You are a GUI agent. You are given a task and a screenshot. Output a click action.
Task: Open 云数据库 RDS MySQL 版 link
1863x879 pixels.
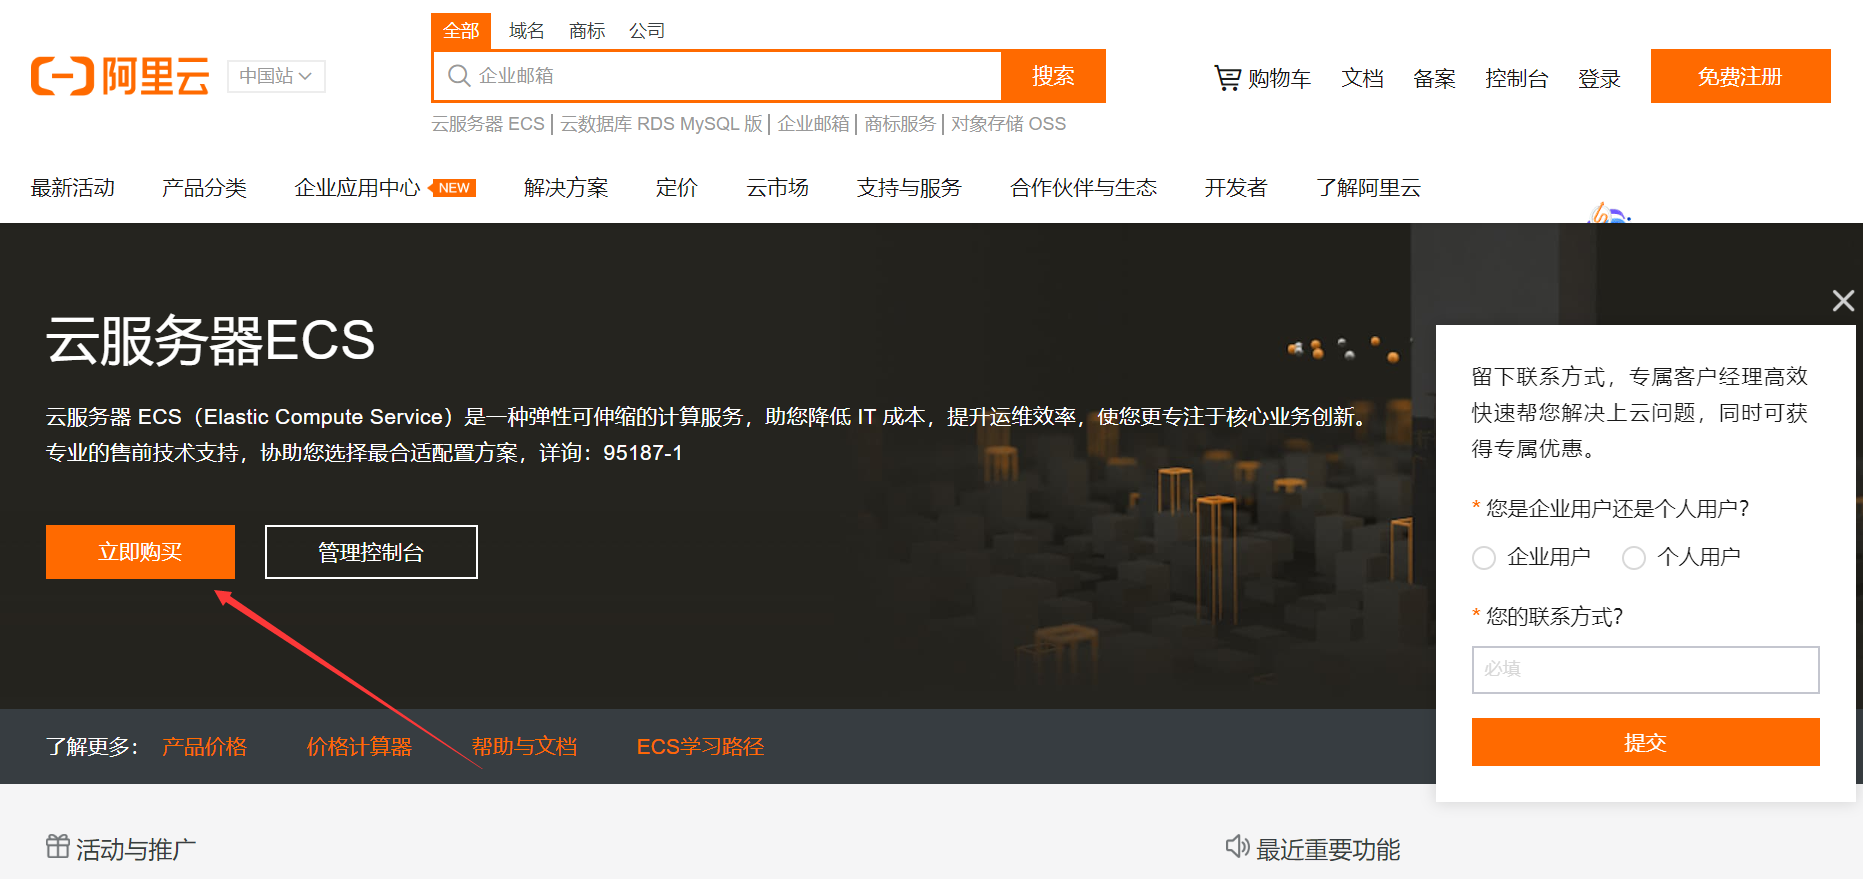pyautogui.click(x=661, y=124)
